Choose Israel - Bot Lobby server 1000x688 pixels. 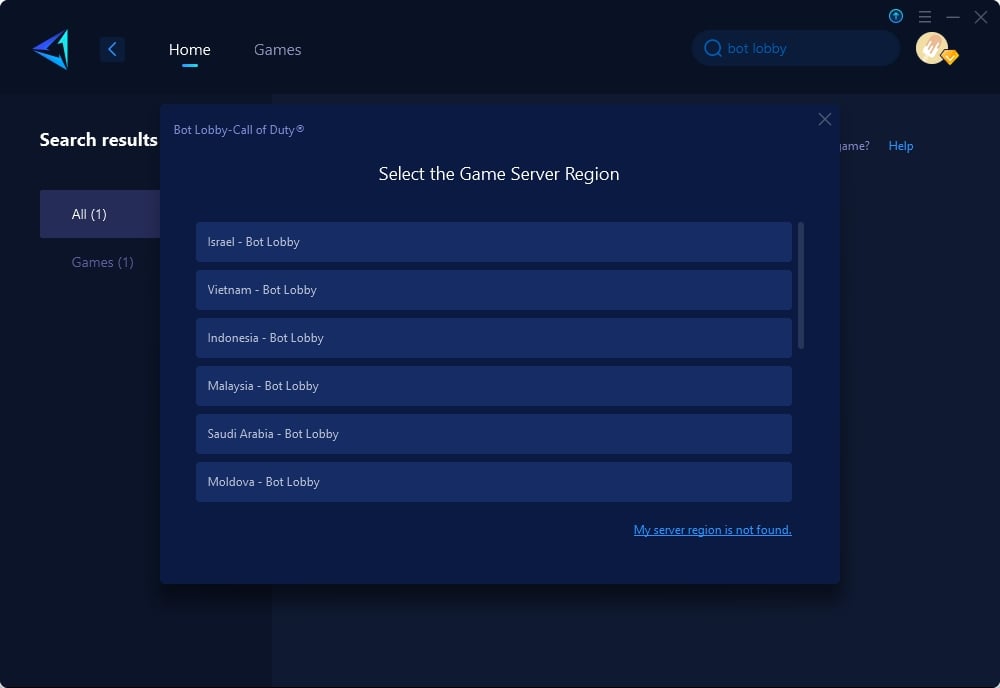tap(494, 242)
